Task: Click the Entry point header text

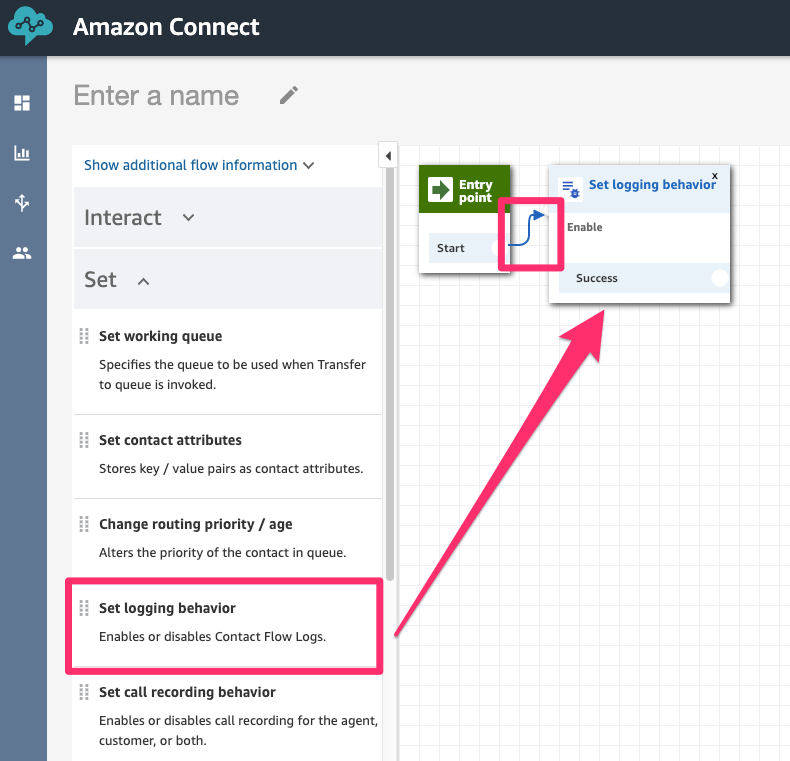Action: click(x=475, y=191)
